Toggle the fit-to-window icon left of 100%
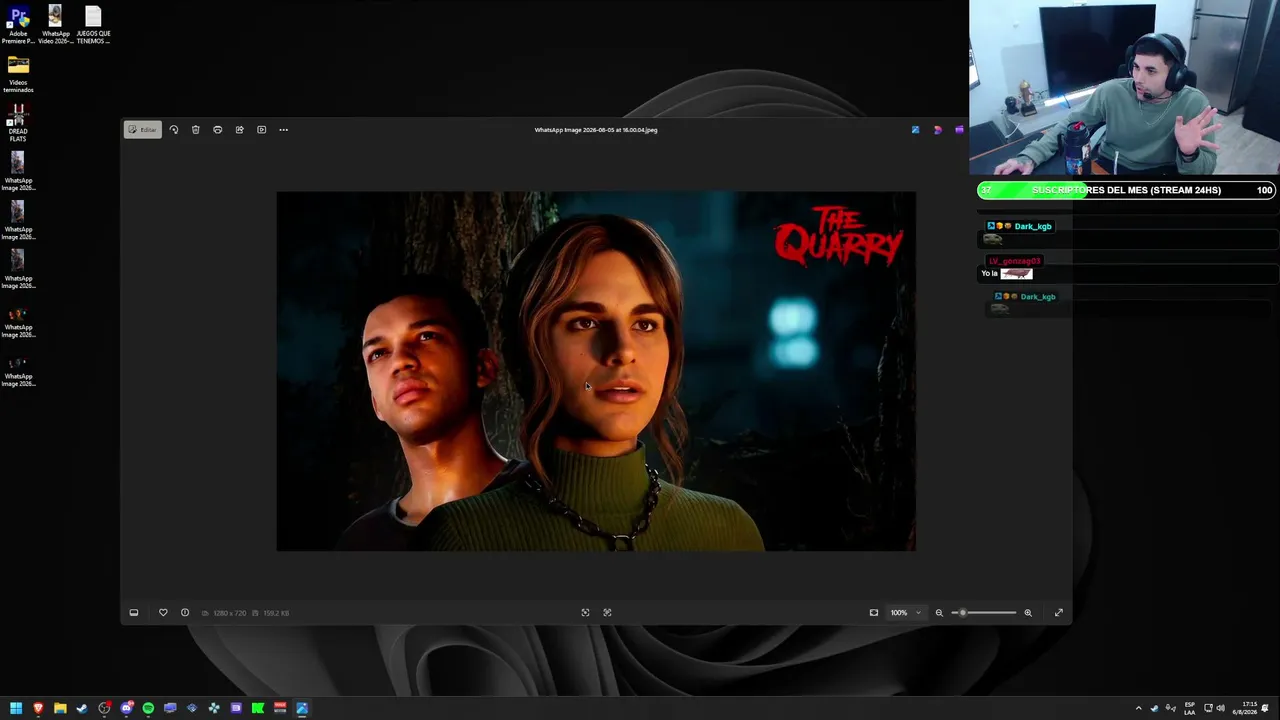The height and width of the screenshot is (720, 1280). [x=874, y=613]
